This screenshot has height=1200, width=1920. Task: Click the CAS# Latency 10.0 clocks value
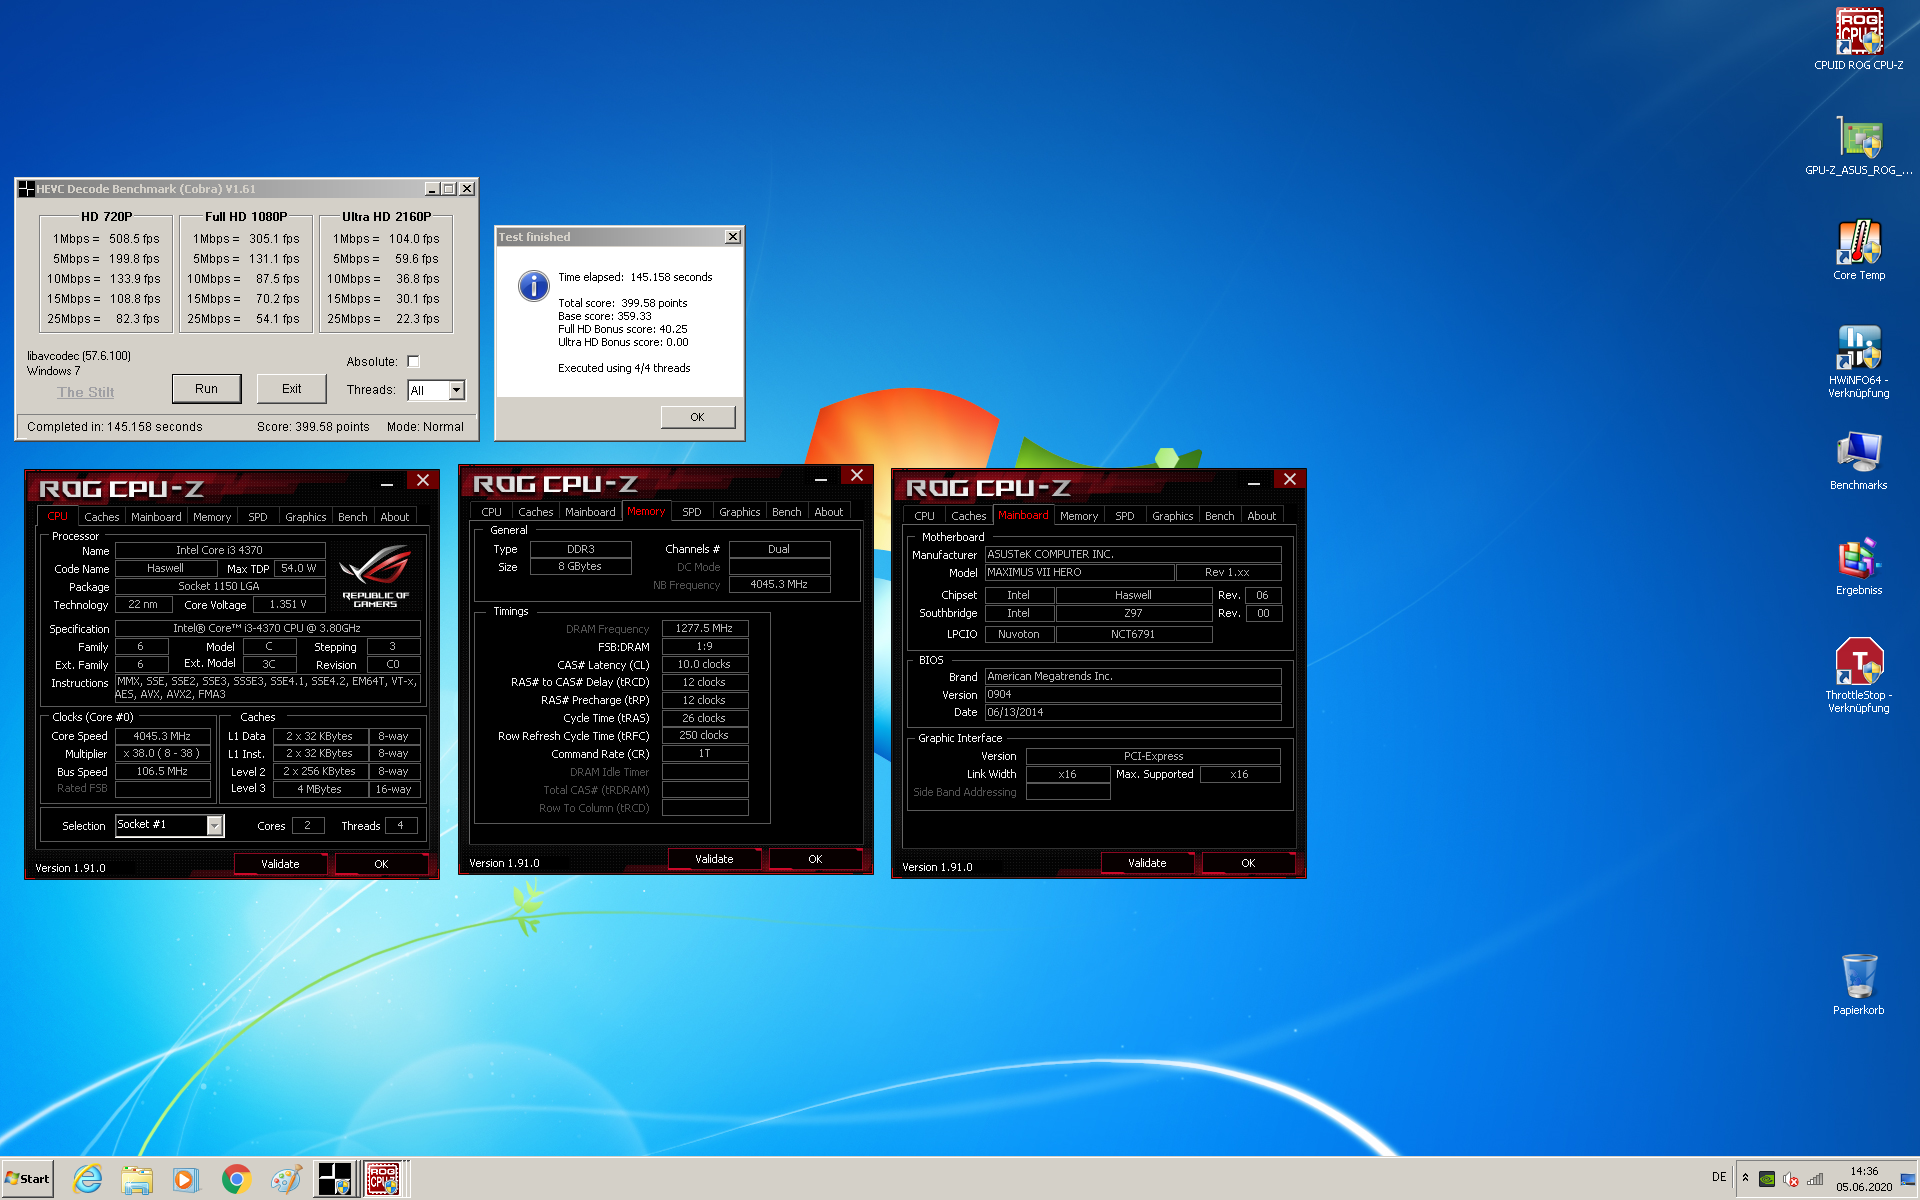(704, 664)
